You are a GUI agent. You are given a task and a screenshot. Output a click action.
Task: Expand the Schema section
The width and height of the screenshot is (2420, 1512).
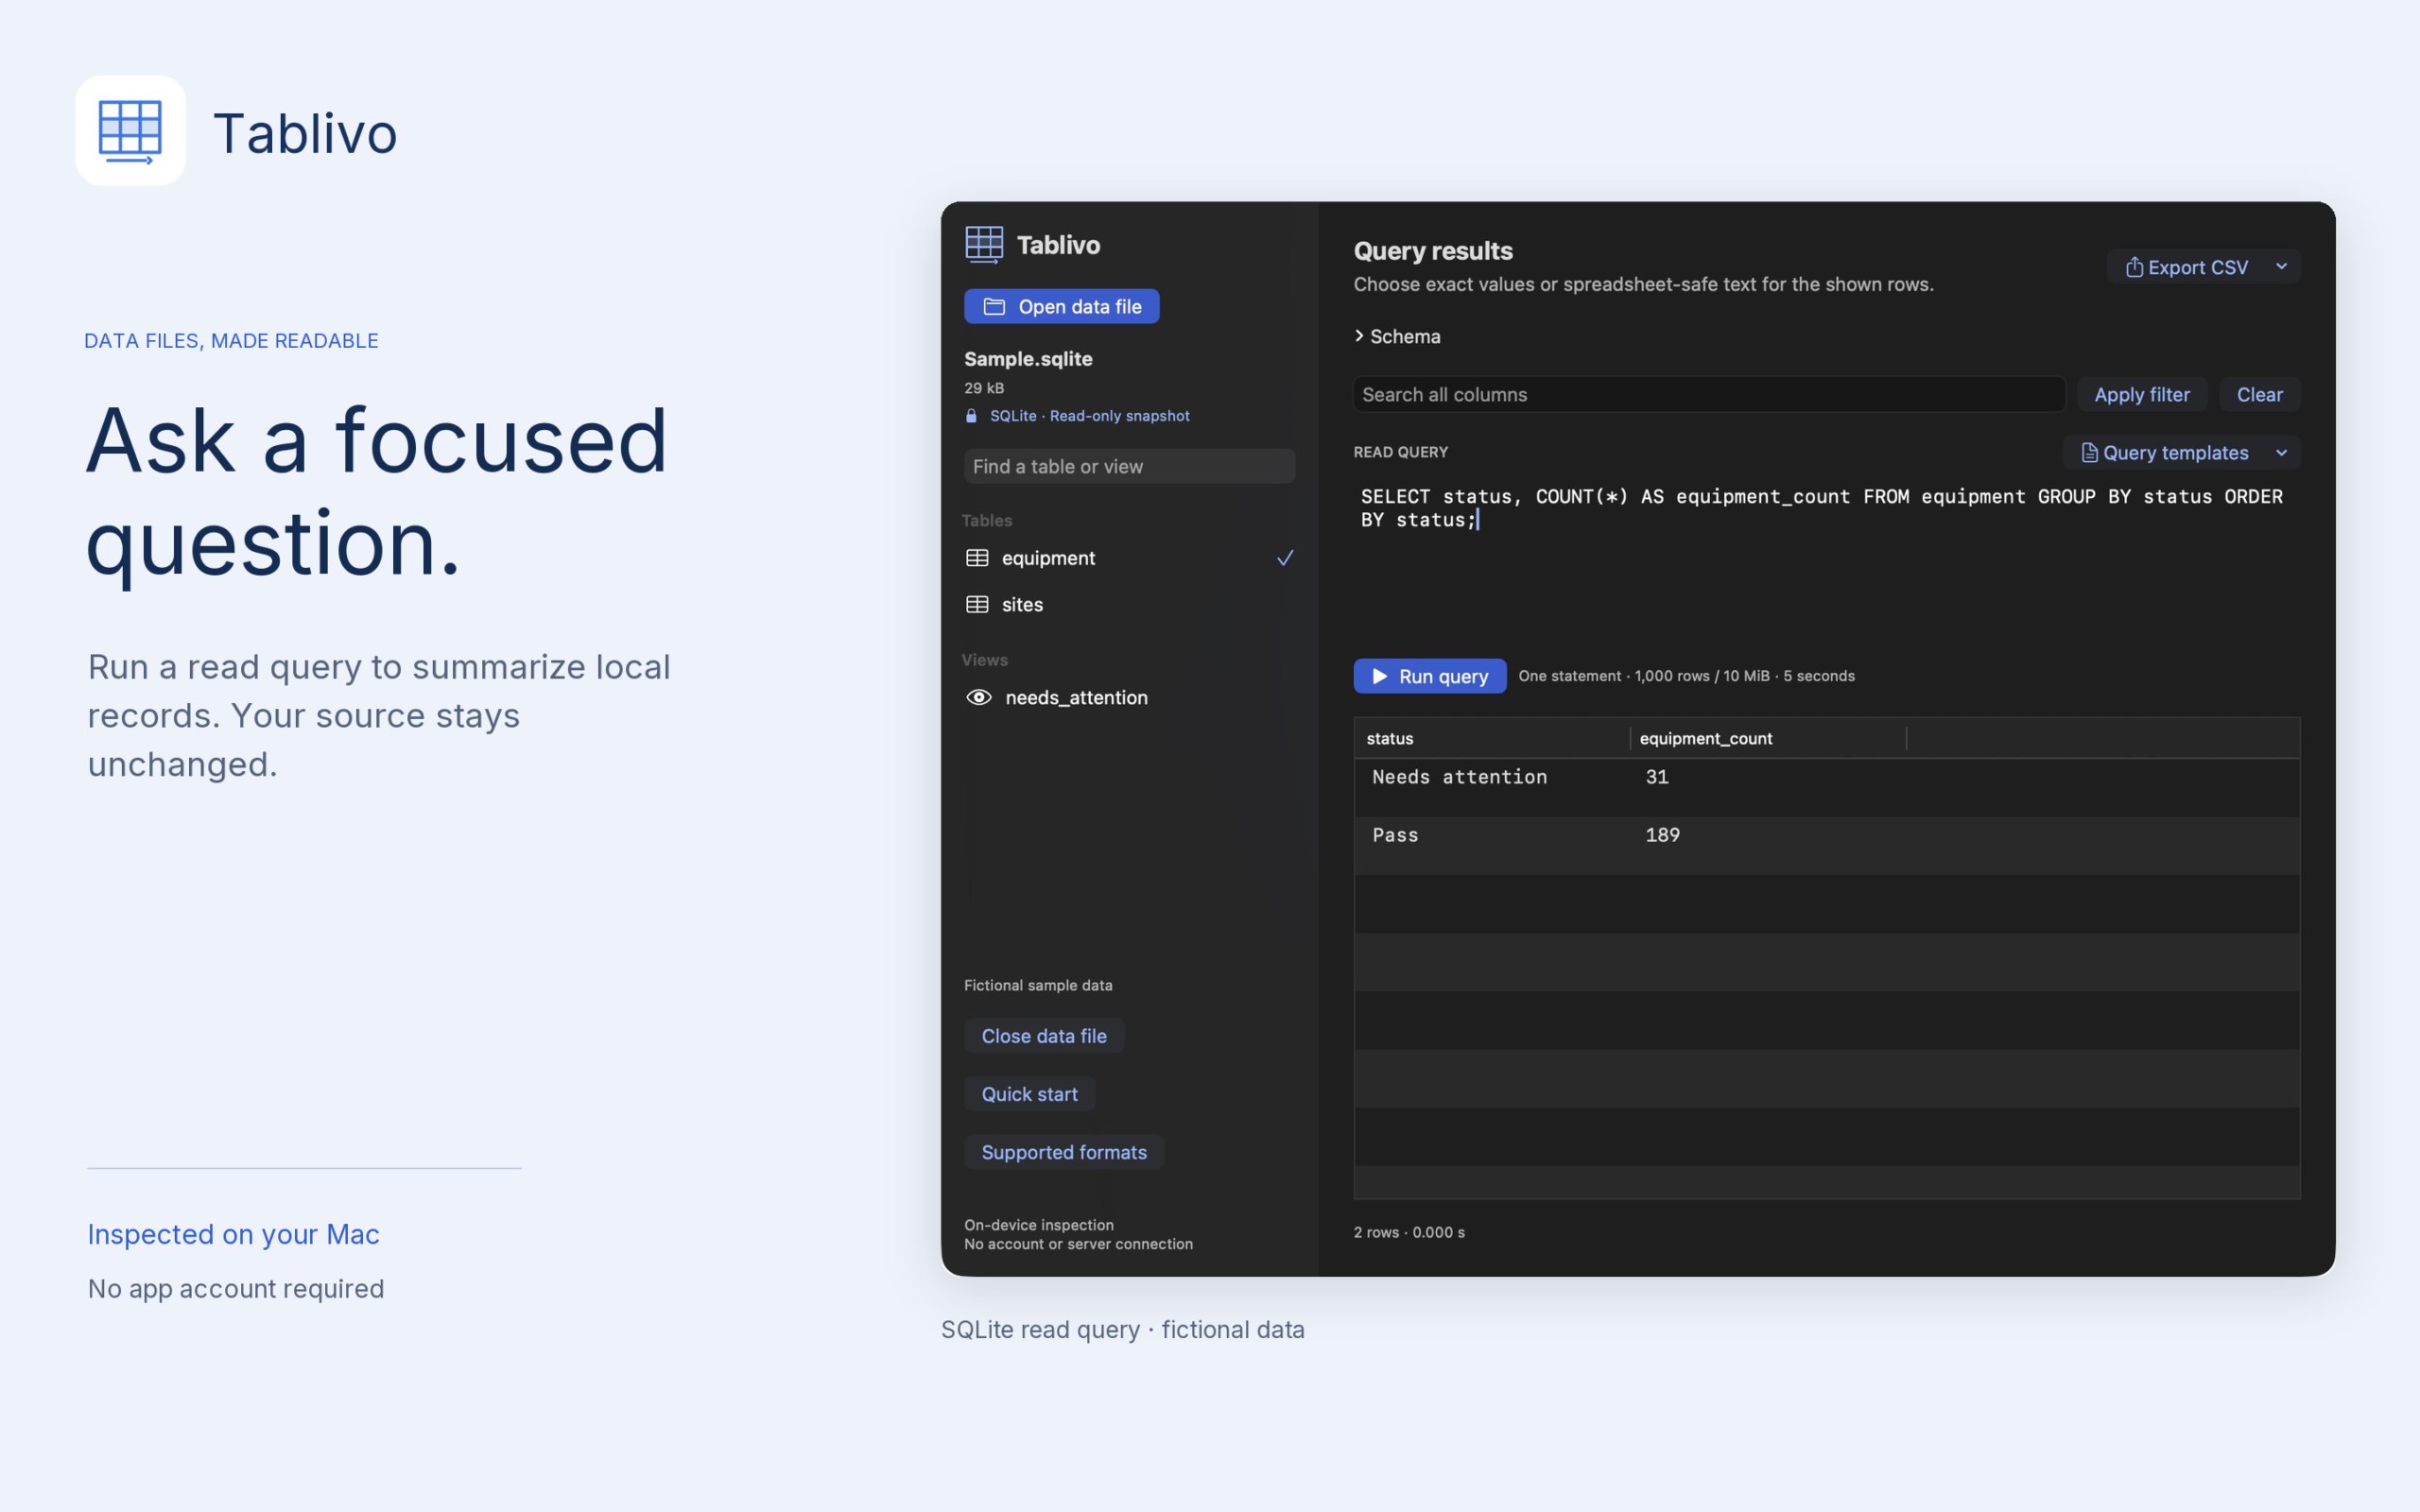click(1398, 337)
